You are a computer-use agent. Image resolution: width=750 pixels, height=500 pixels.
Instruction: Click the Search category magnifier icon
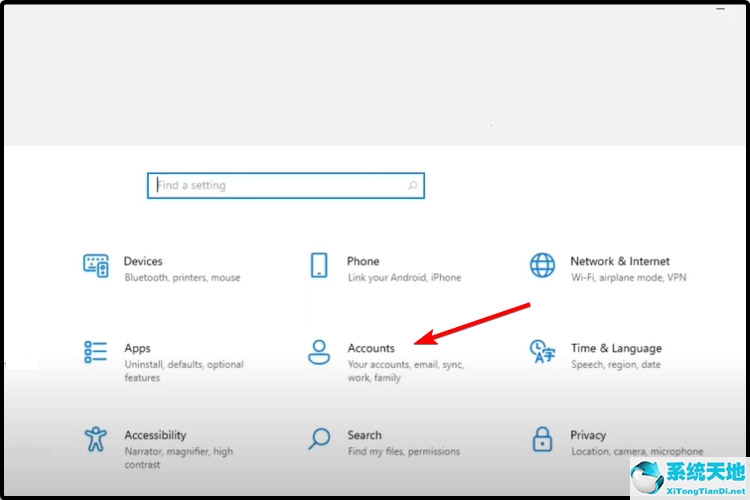(x=319, y=439)
